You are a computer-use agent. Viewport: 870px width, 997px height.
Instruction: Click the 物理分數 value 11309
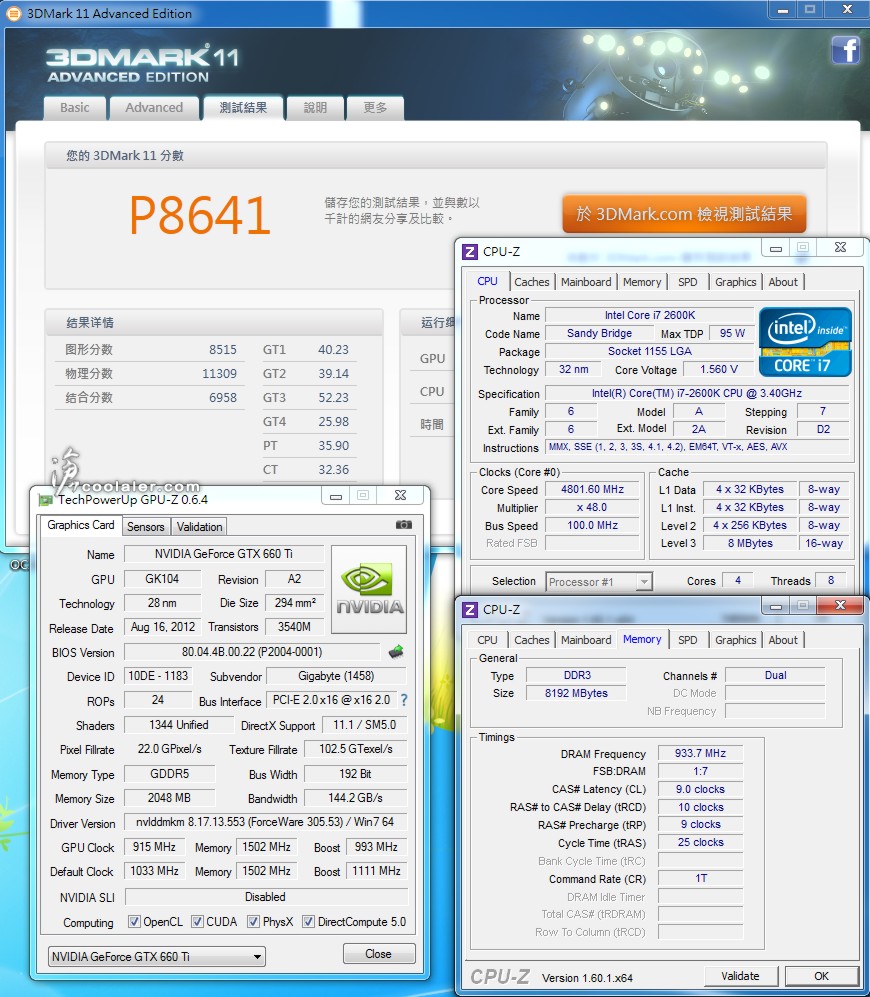(219, 374)
